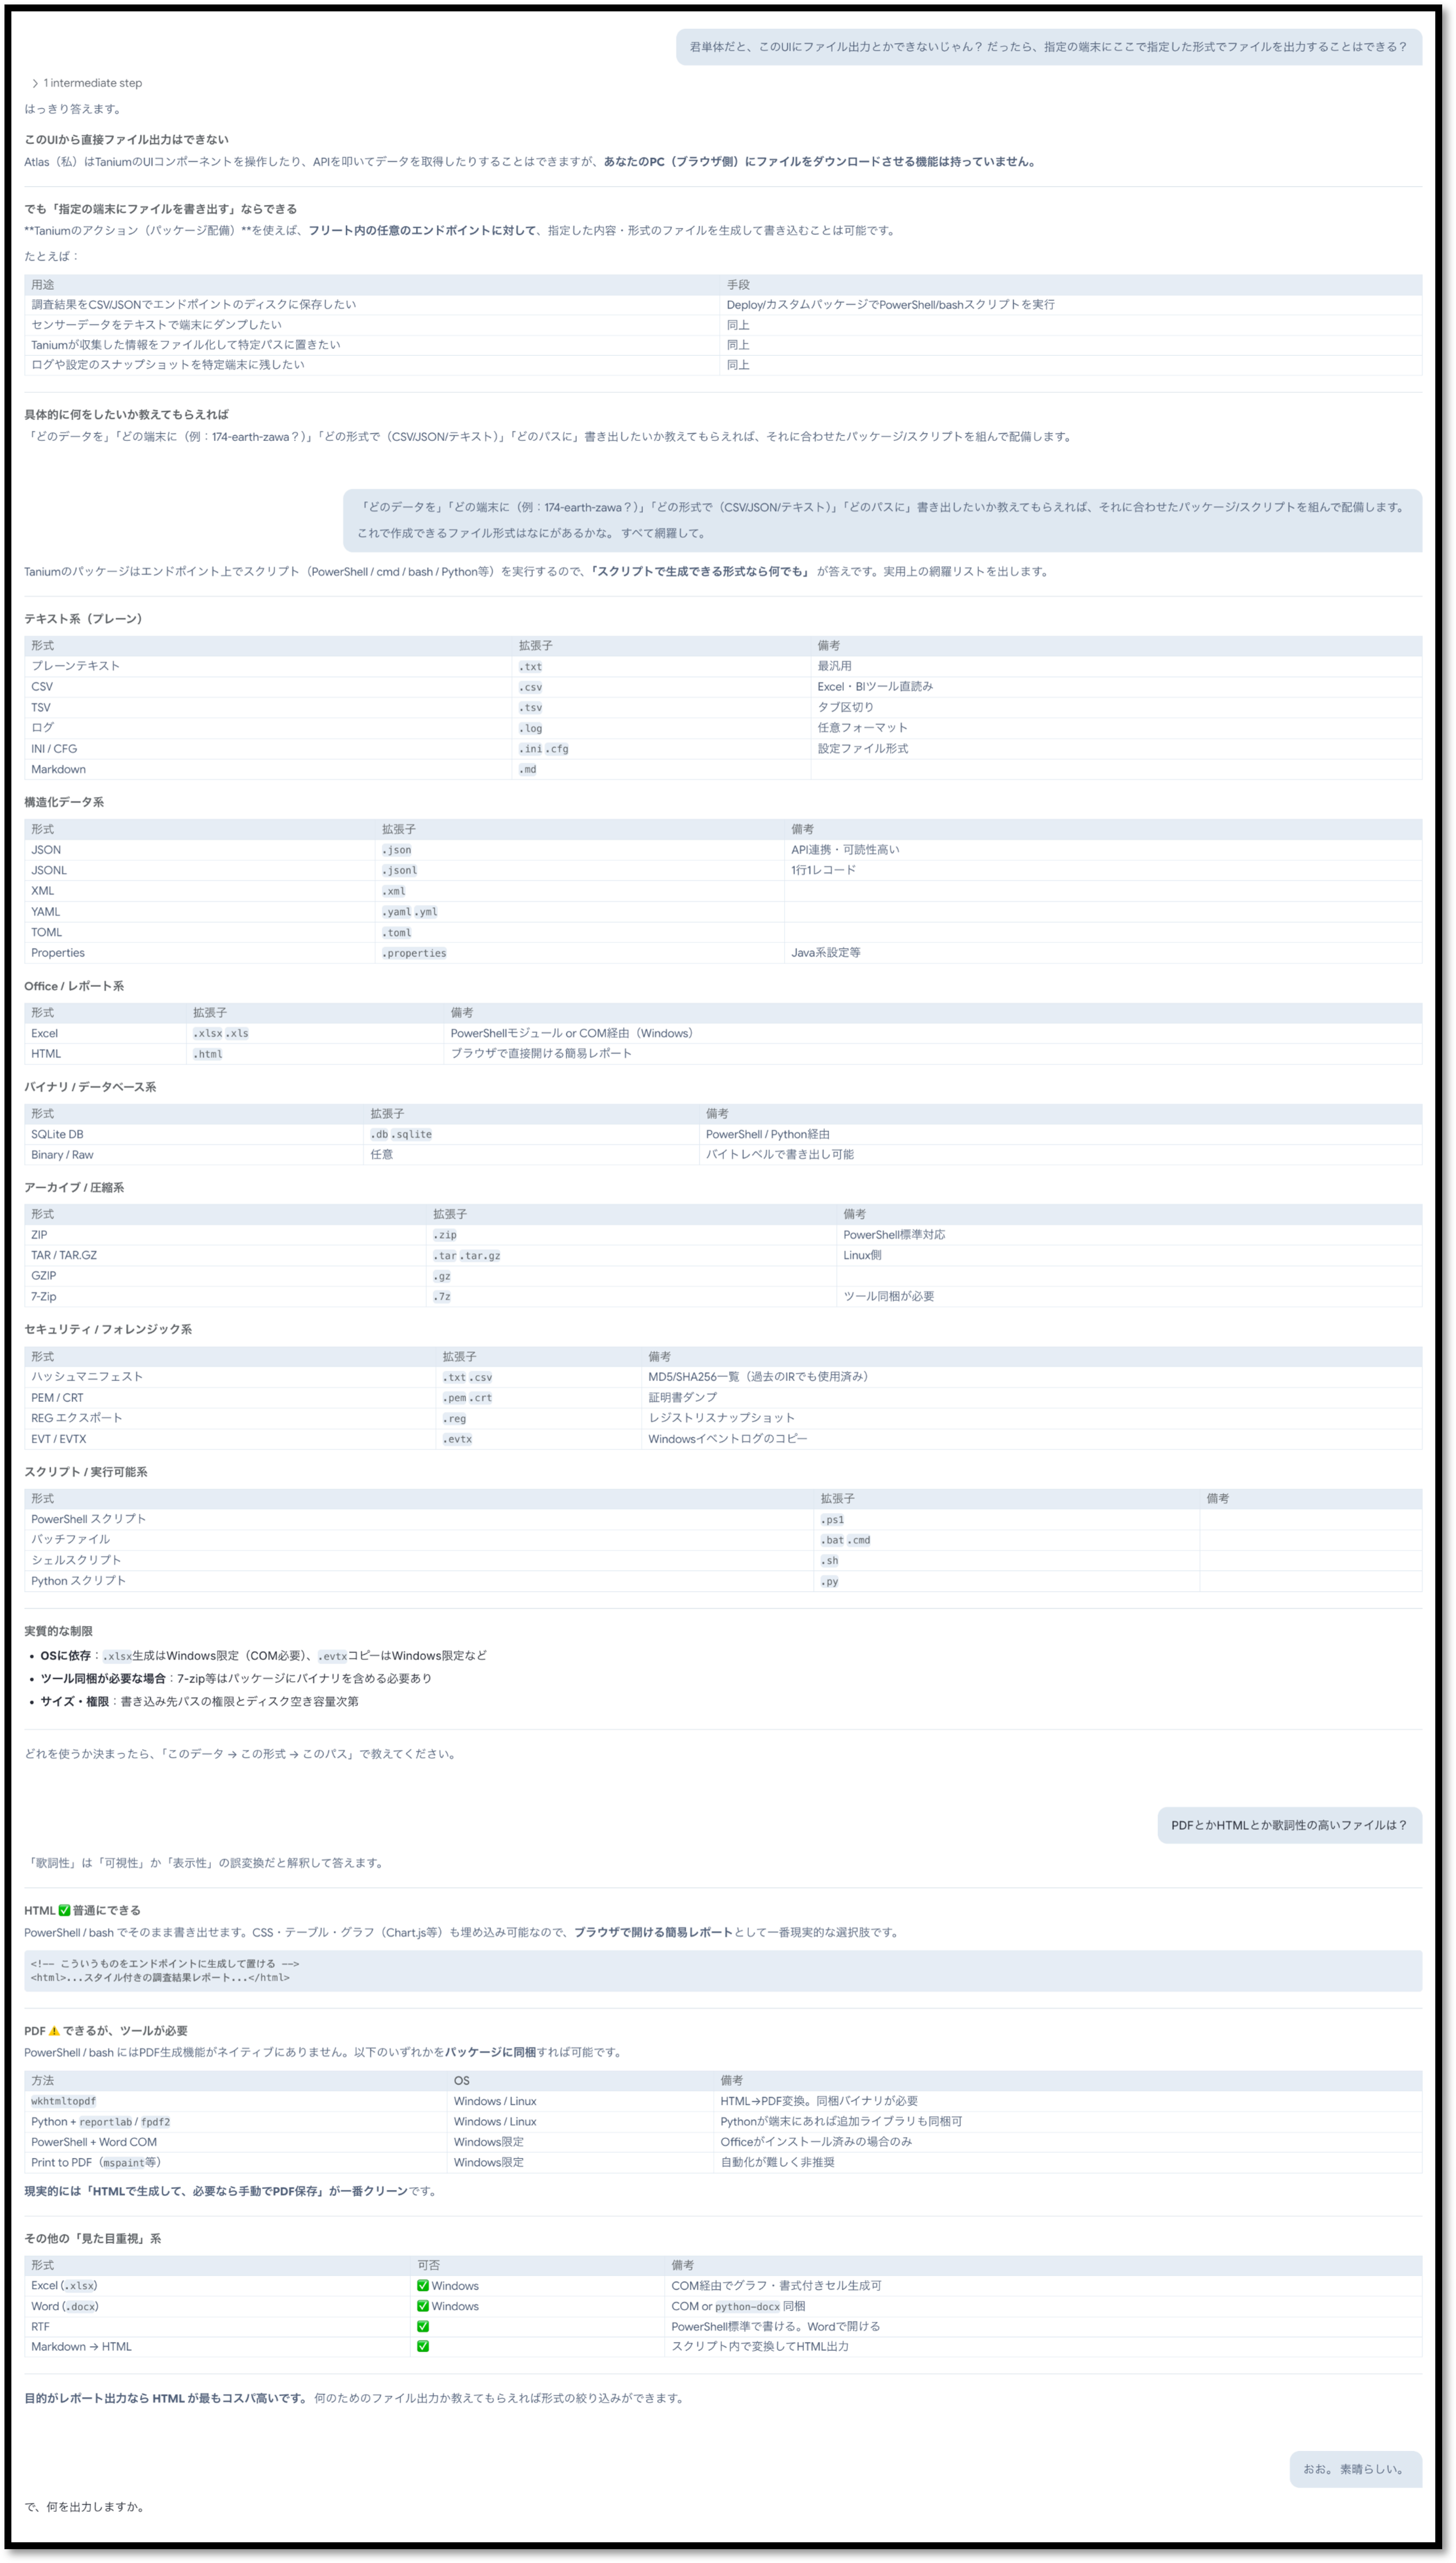Click the ".pem" extension tag
1456x2563 pixels.
click(x=455, y=1398)
